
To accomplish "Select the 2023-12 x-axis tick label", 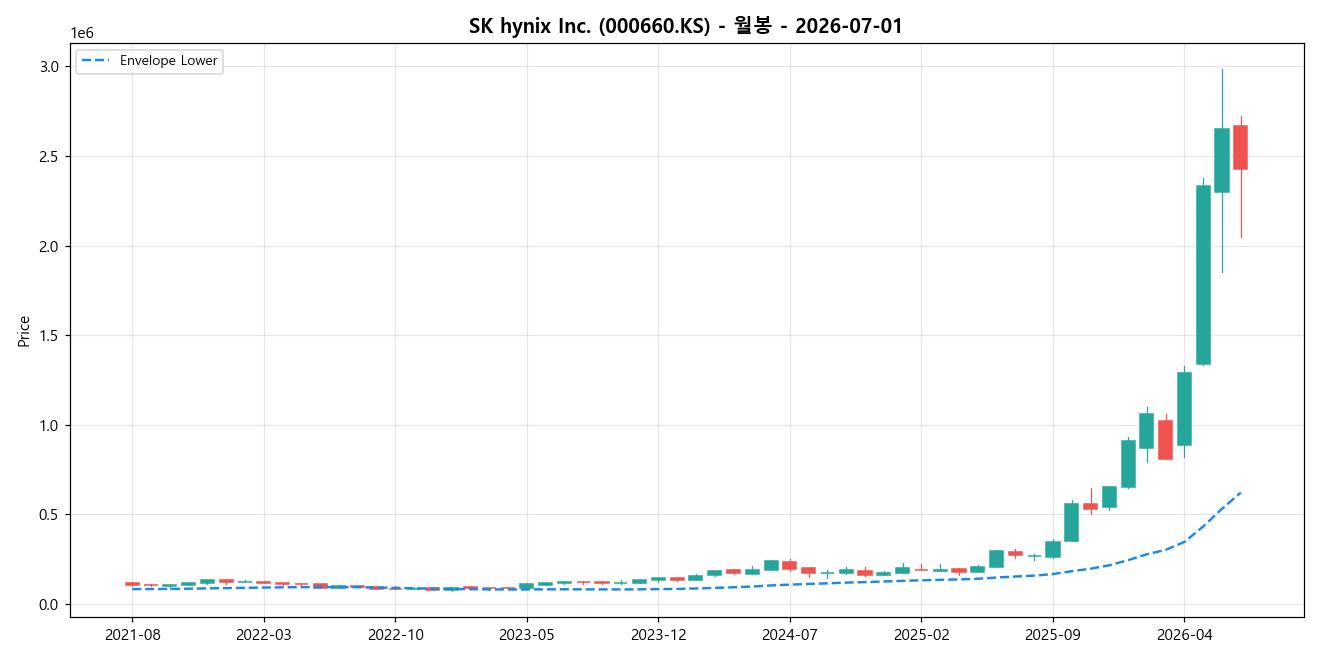I will coord(659,634).
